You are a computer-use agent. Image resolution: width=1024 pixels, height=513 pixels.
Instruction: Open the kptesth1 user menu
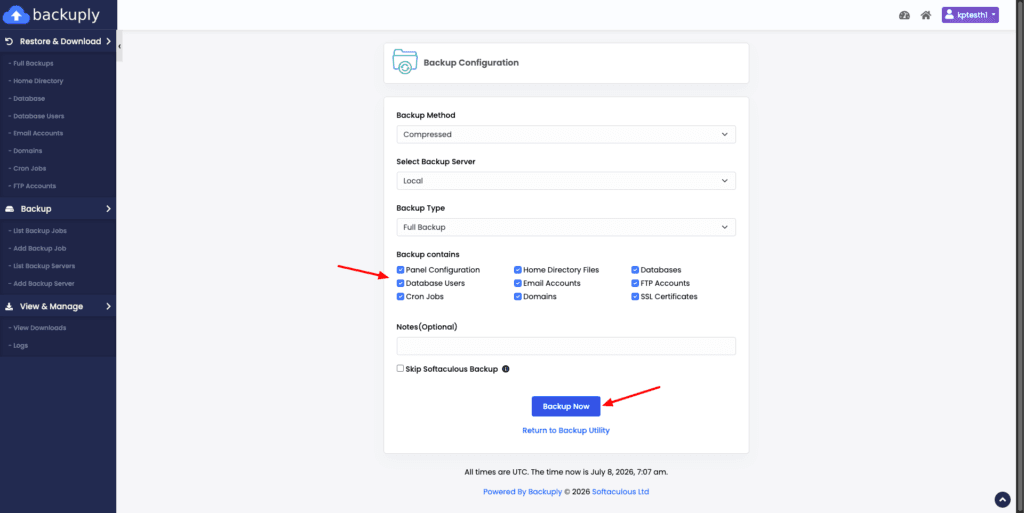pos(970,15)
